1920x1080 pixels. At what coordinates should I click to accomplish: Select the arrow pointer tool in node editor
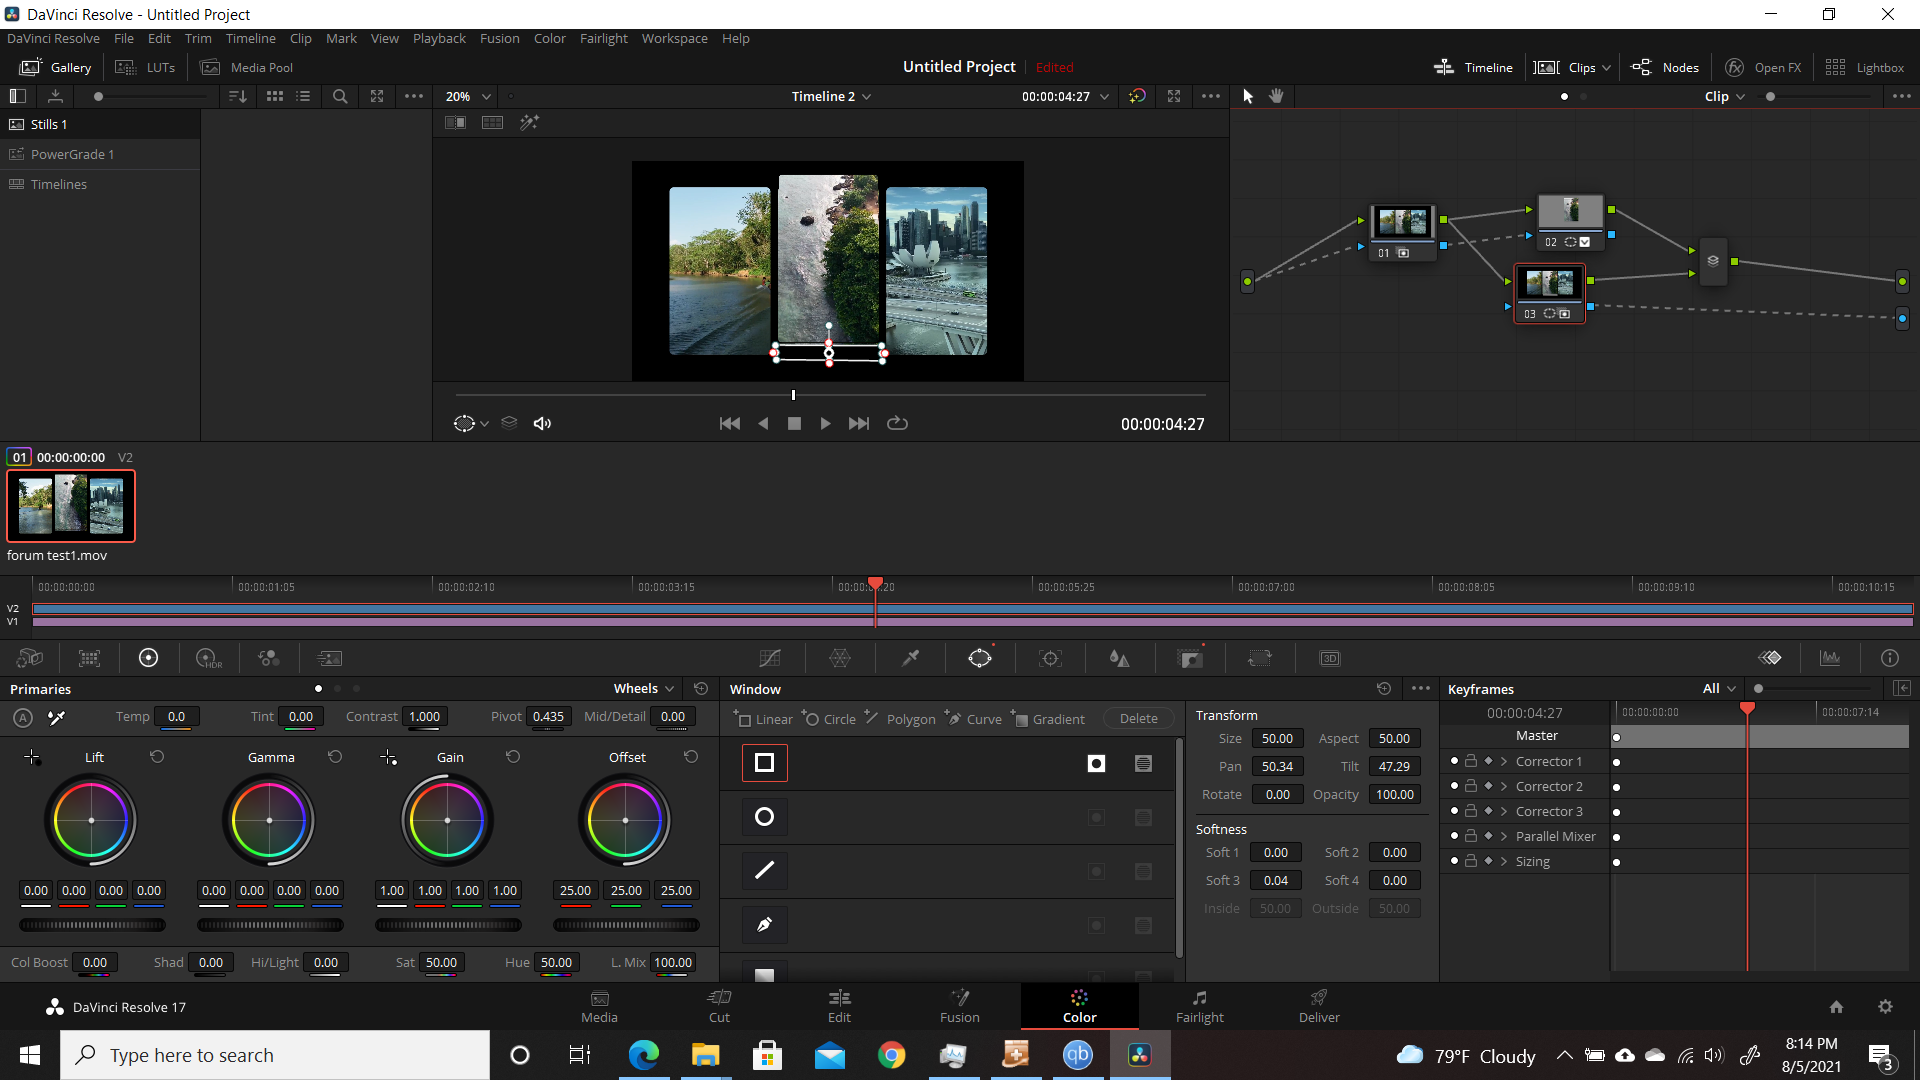[x=1248, y=96]
